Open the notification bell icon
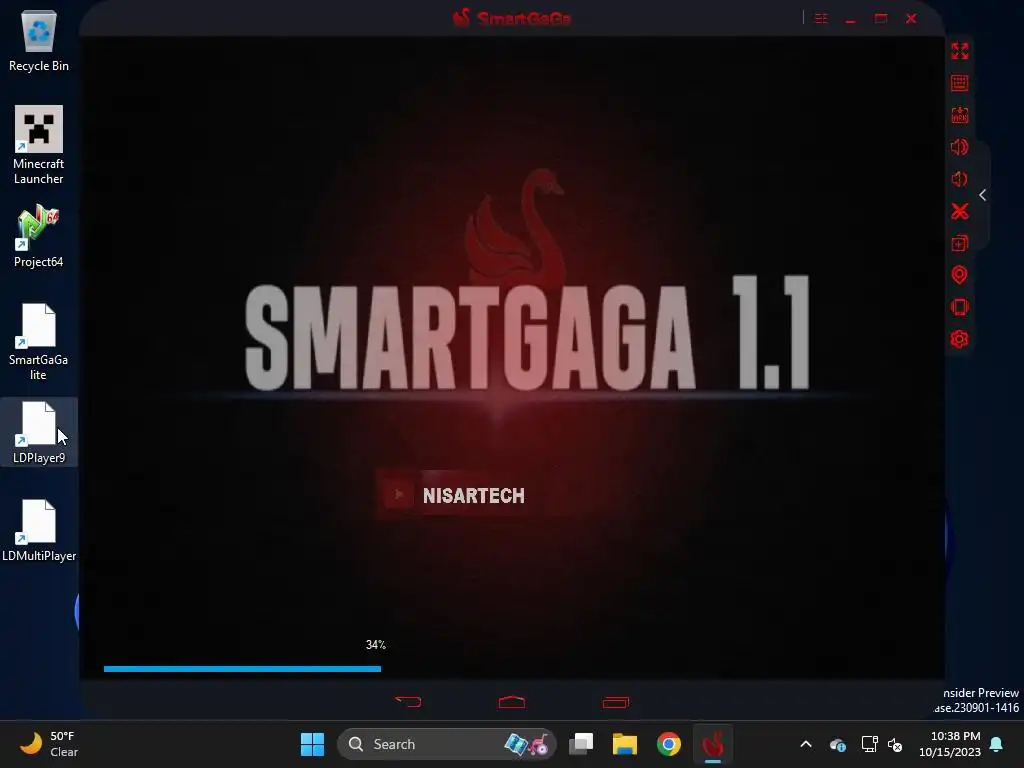1024x768 pixels. point(997,744)
